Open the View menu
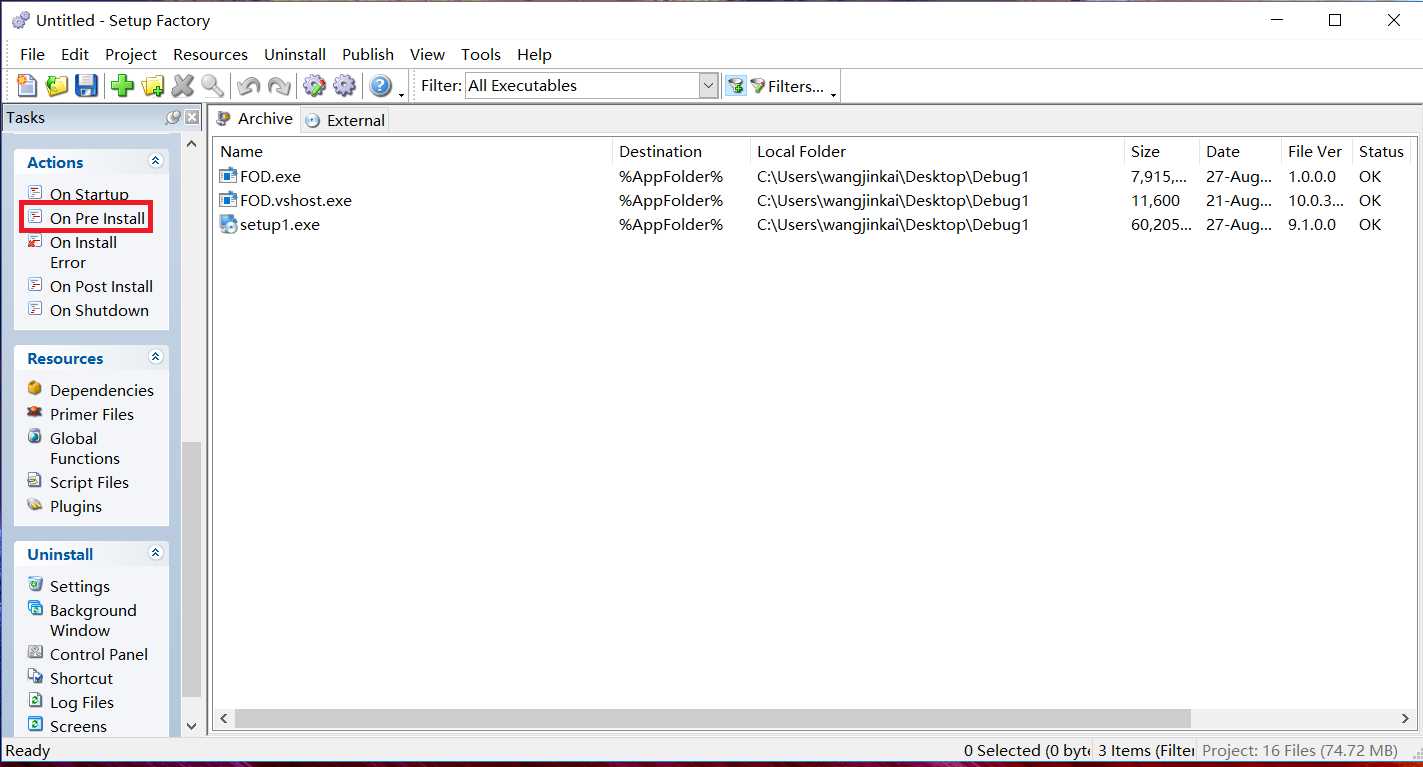The height and width of the screenshot is (767, 1423). (427, 54)
